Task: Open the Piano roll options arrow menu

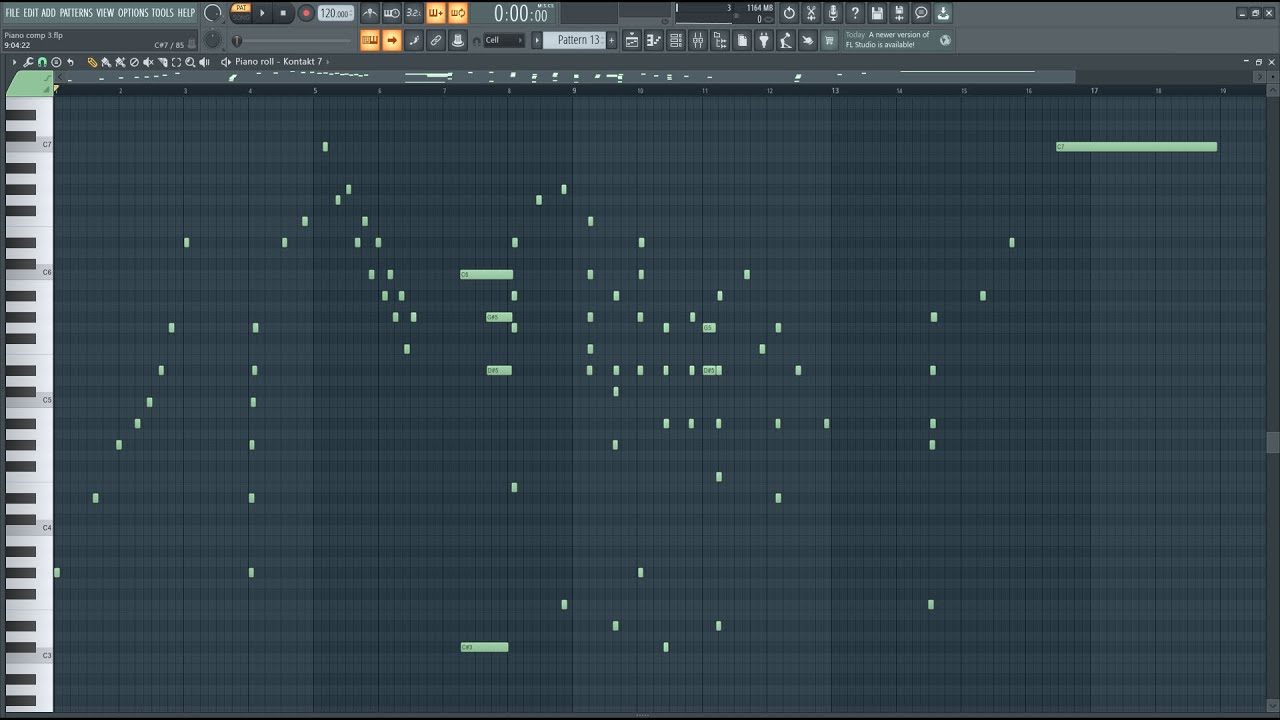Action: (x=14, y=62)
